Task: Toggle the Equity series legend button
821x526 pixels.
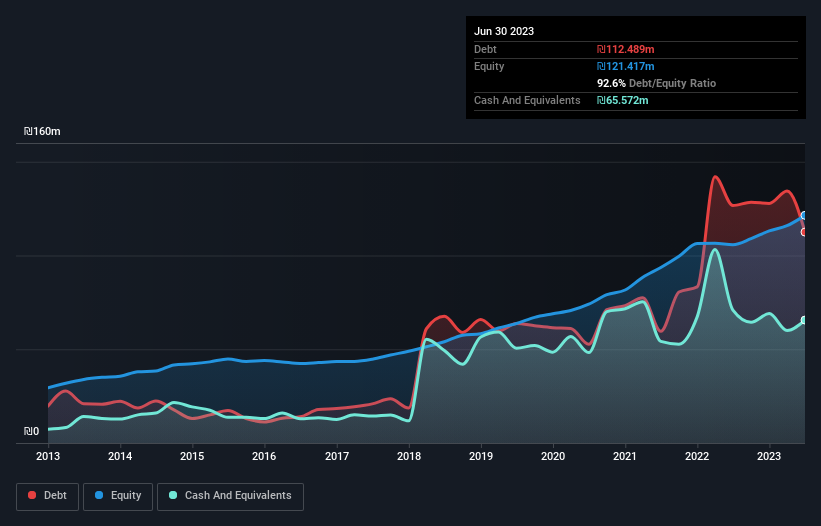Action: pos(118,496)
